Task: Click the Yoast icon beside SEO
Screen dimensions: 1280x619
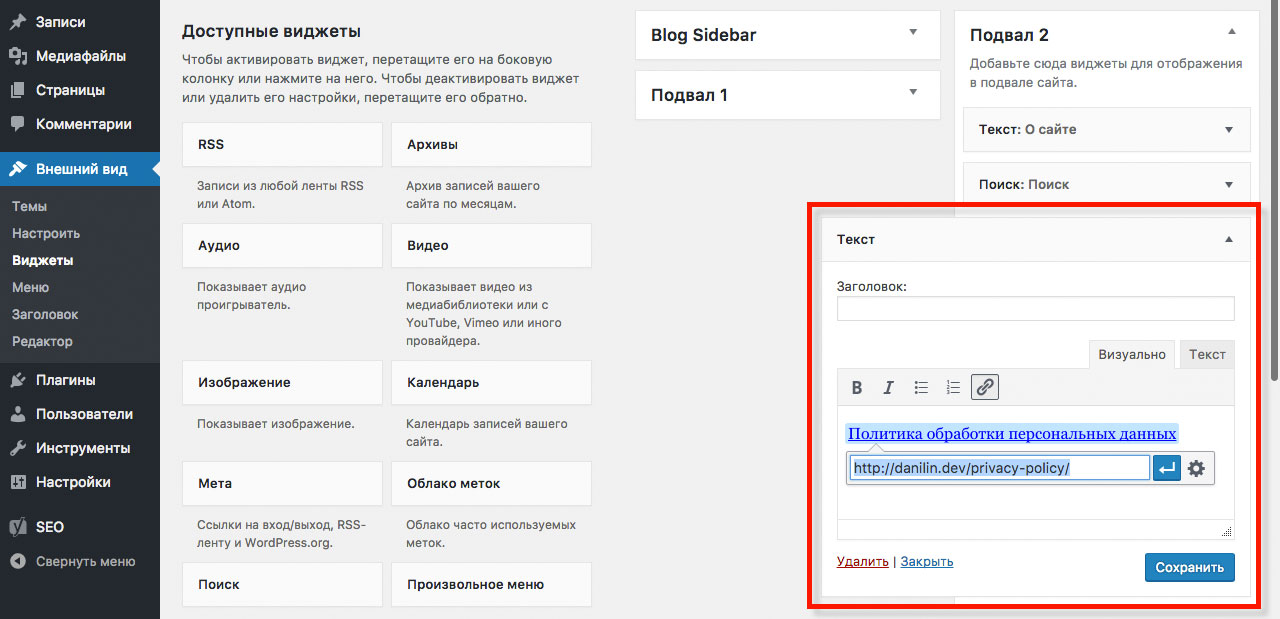Action: pos(18,527)
